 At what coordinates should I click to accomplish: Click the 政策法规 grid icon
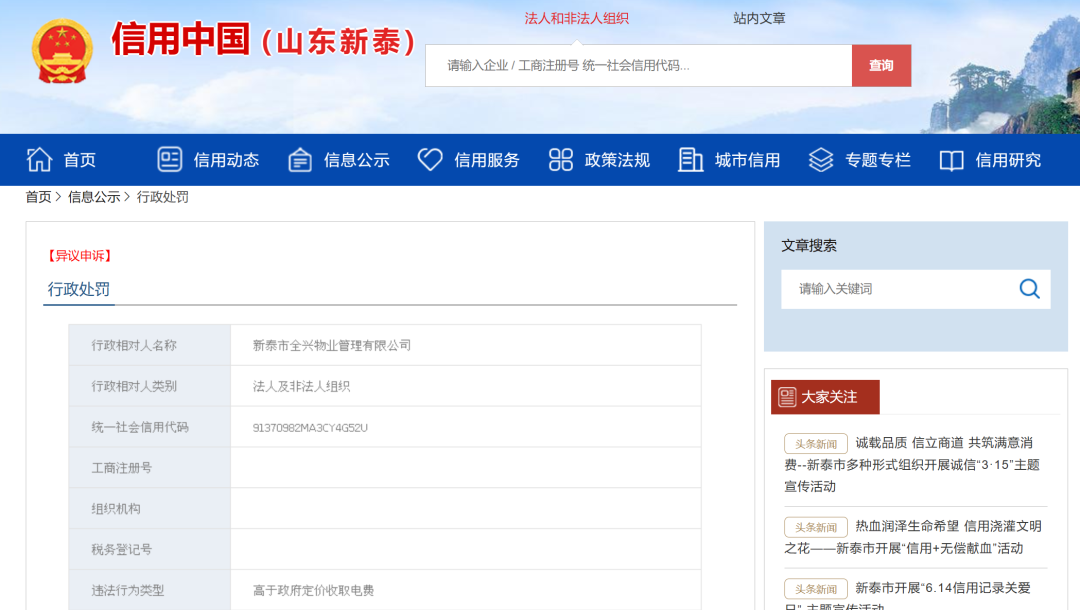(x=561, y=160)
